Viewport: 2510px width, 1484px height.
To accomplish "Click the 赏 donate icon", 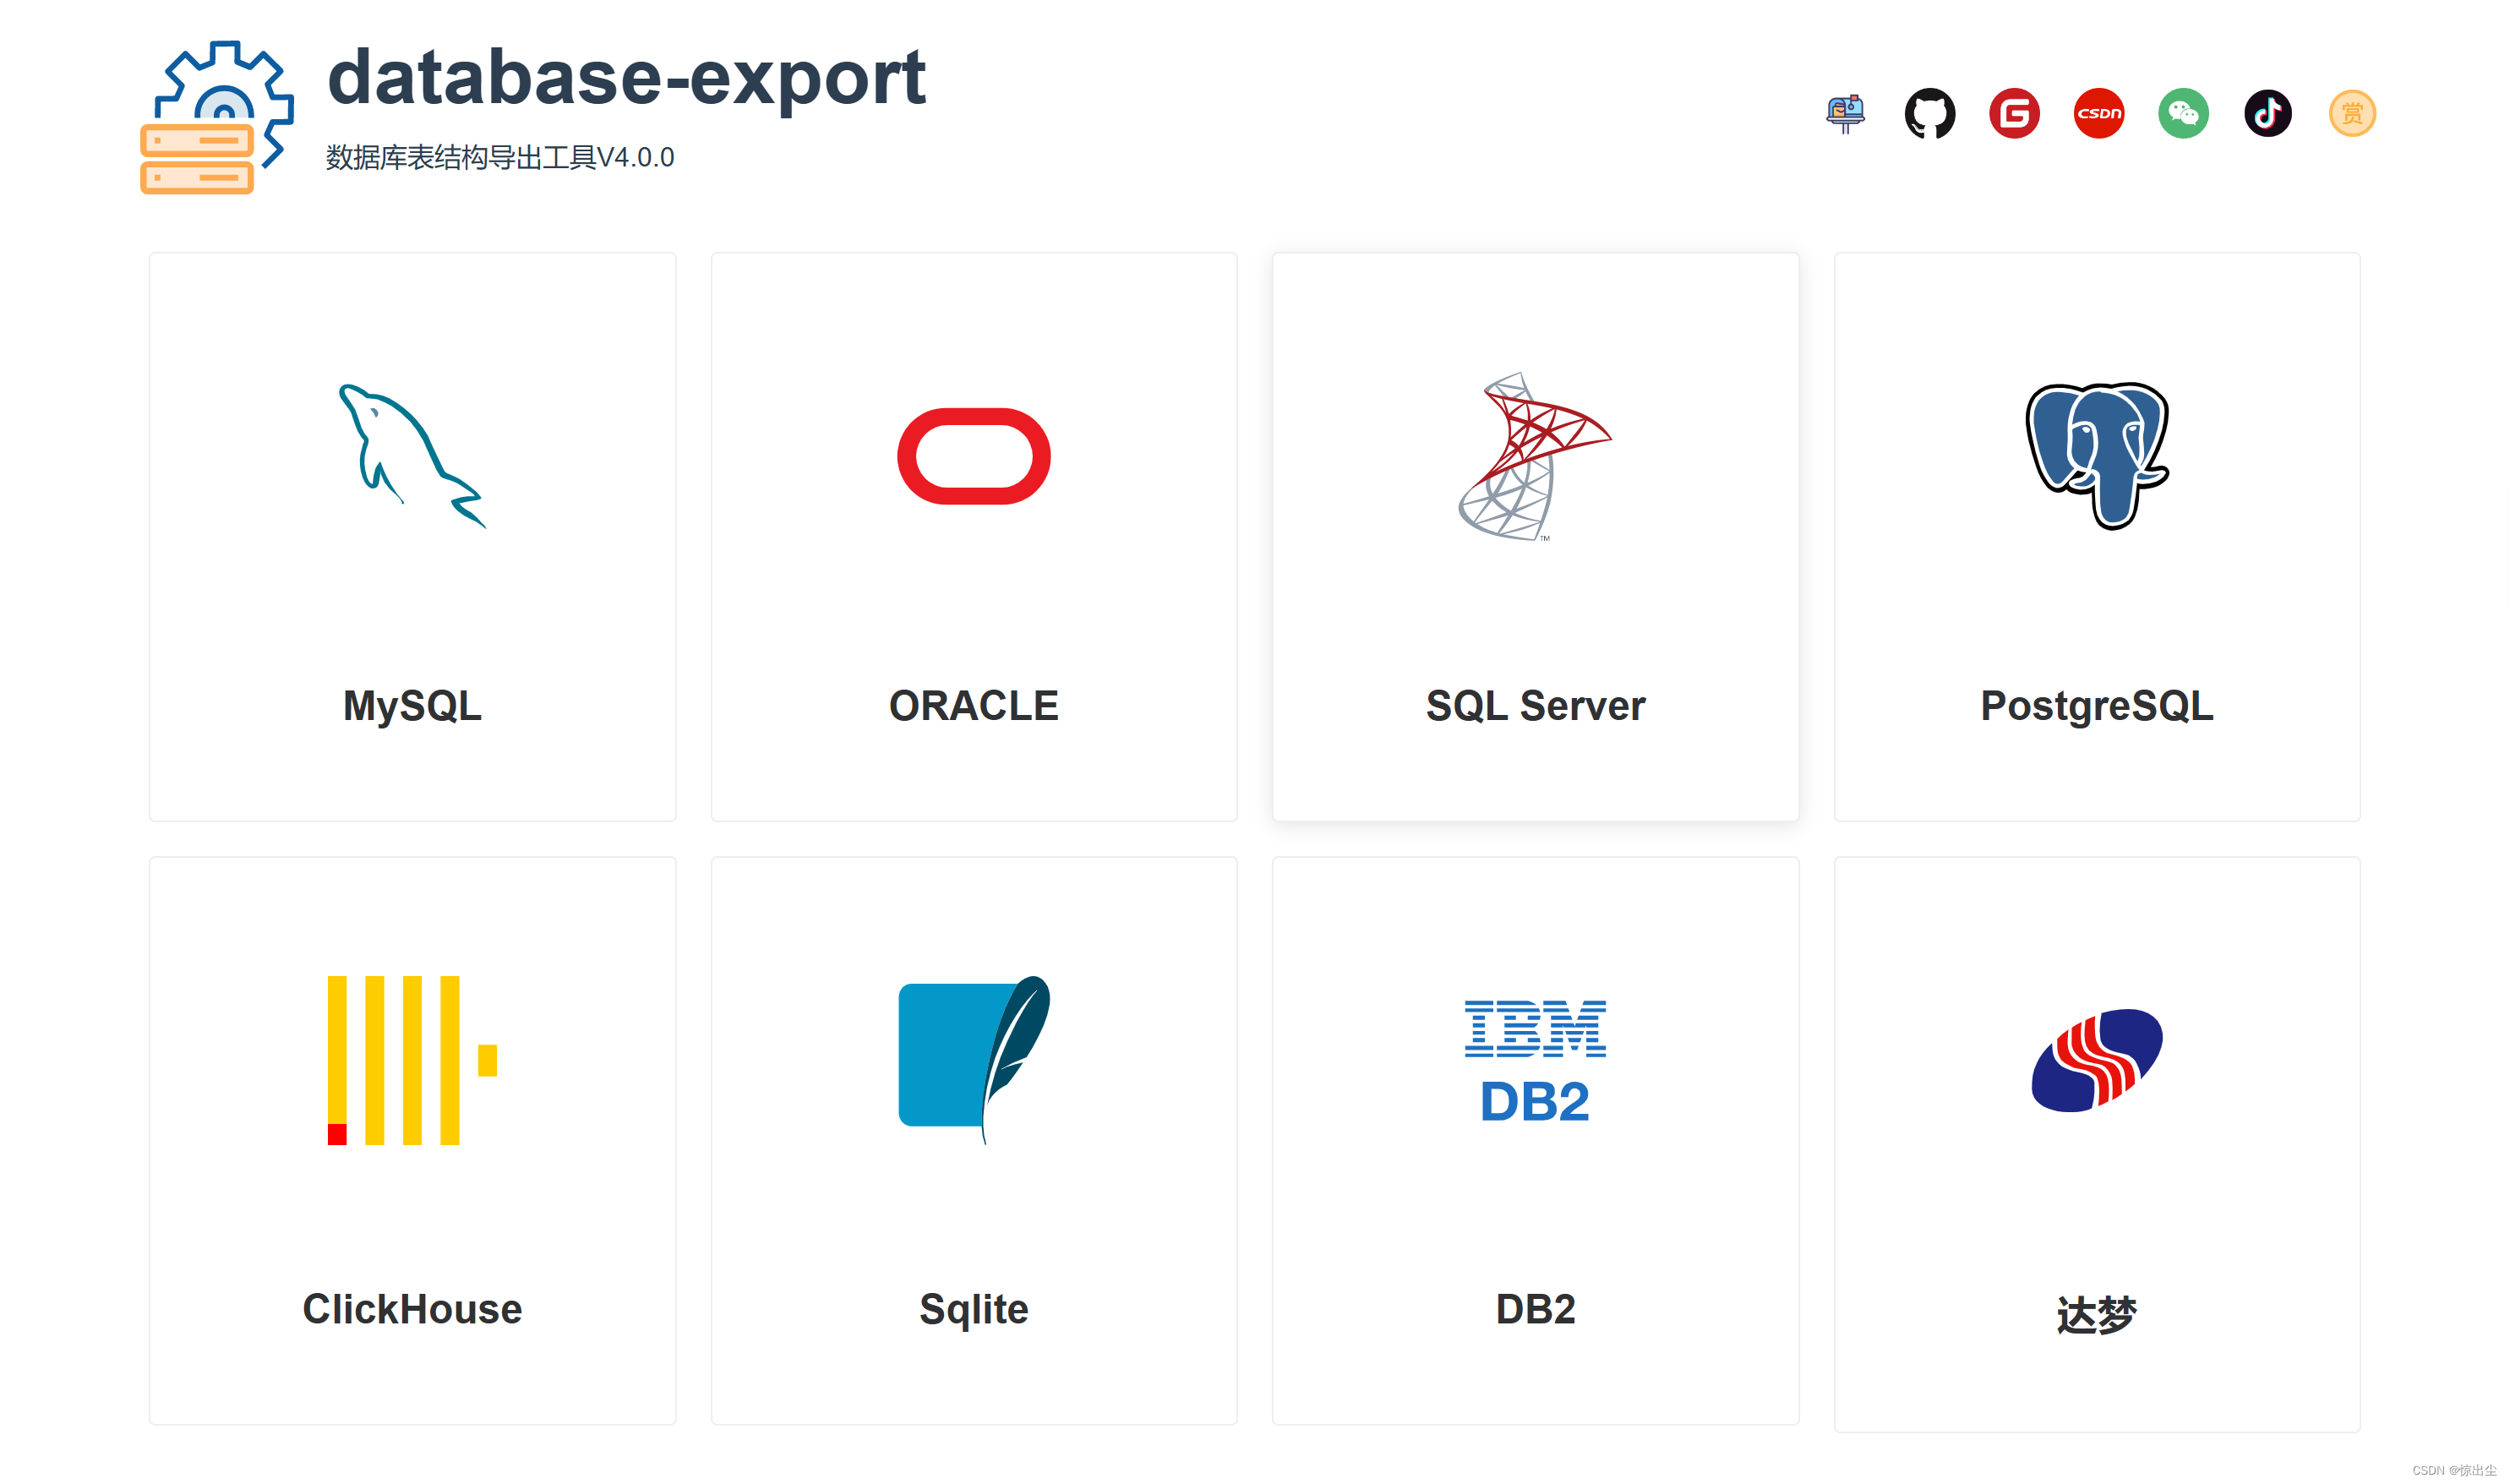I will (x=2351, y=113).
